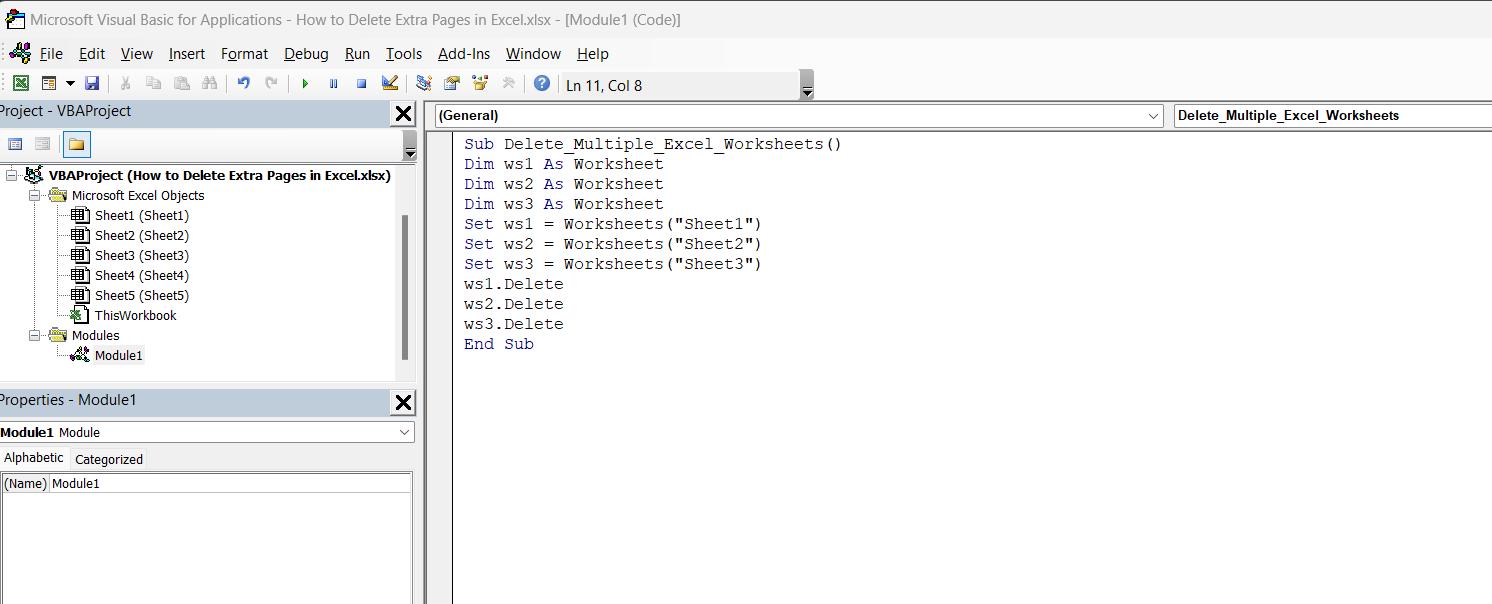Open the Run menu

pyautogui.click(x=357, y=54)
